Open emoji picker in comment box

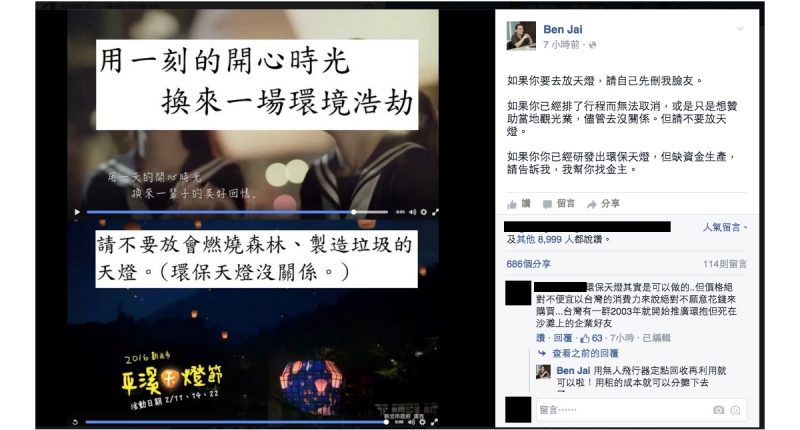pos(735,410)
